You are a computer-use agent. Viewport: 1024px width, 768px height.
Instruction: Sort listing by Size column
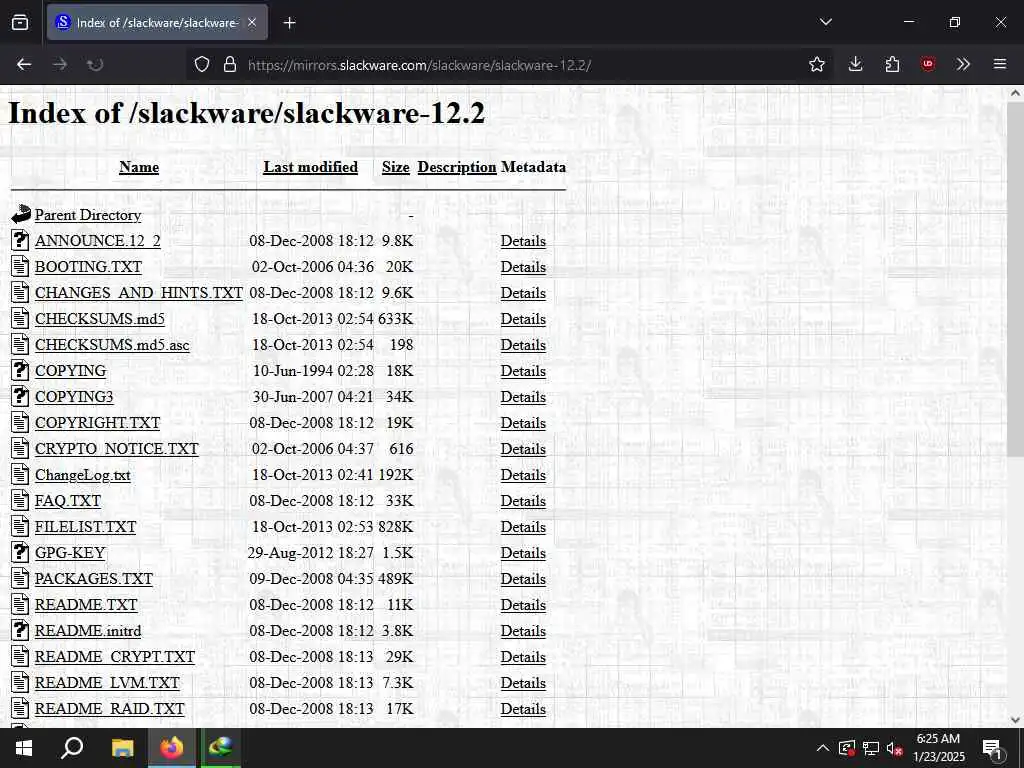pyautogui.click(x=396, y=167)
